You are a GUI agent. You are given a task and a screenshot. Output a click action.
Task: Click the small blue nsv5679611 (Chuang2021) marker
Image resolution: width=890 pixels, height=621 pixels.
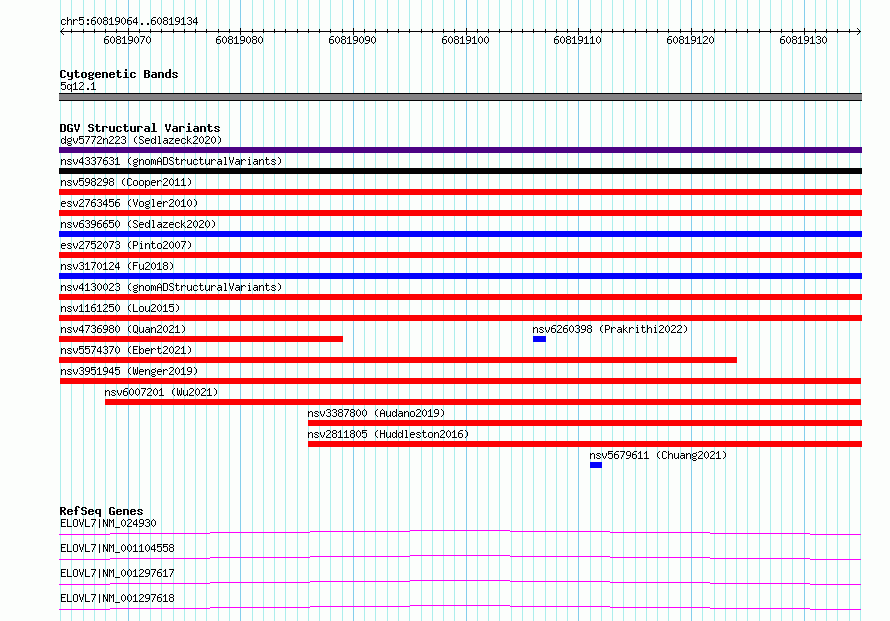pos(595,465)
